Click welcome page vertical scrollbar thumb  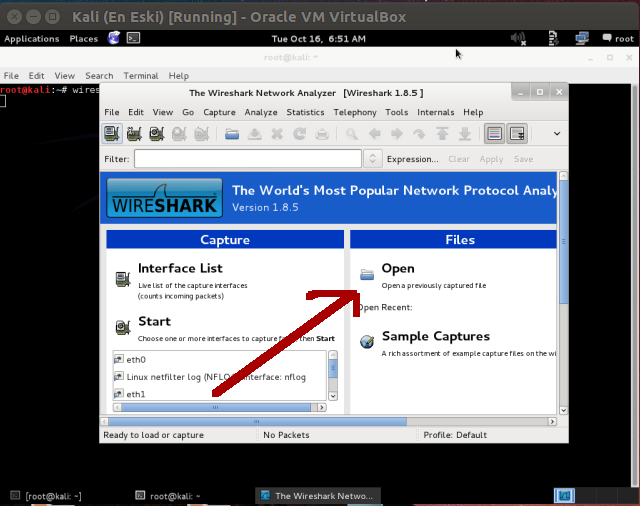point(563,242)
